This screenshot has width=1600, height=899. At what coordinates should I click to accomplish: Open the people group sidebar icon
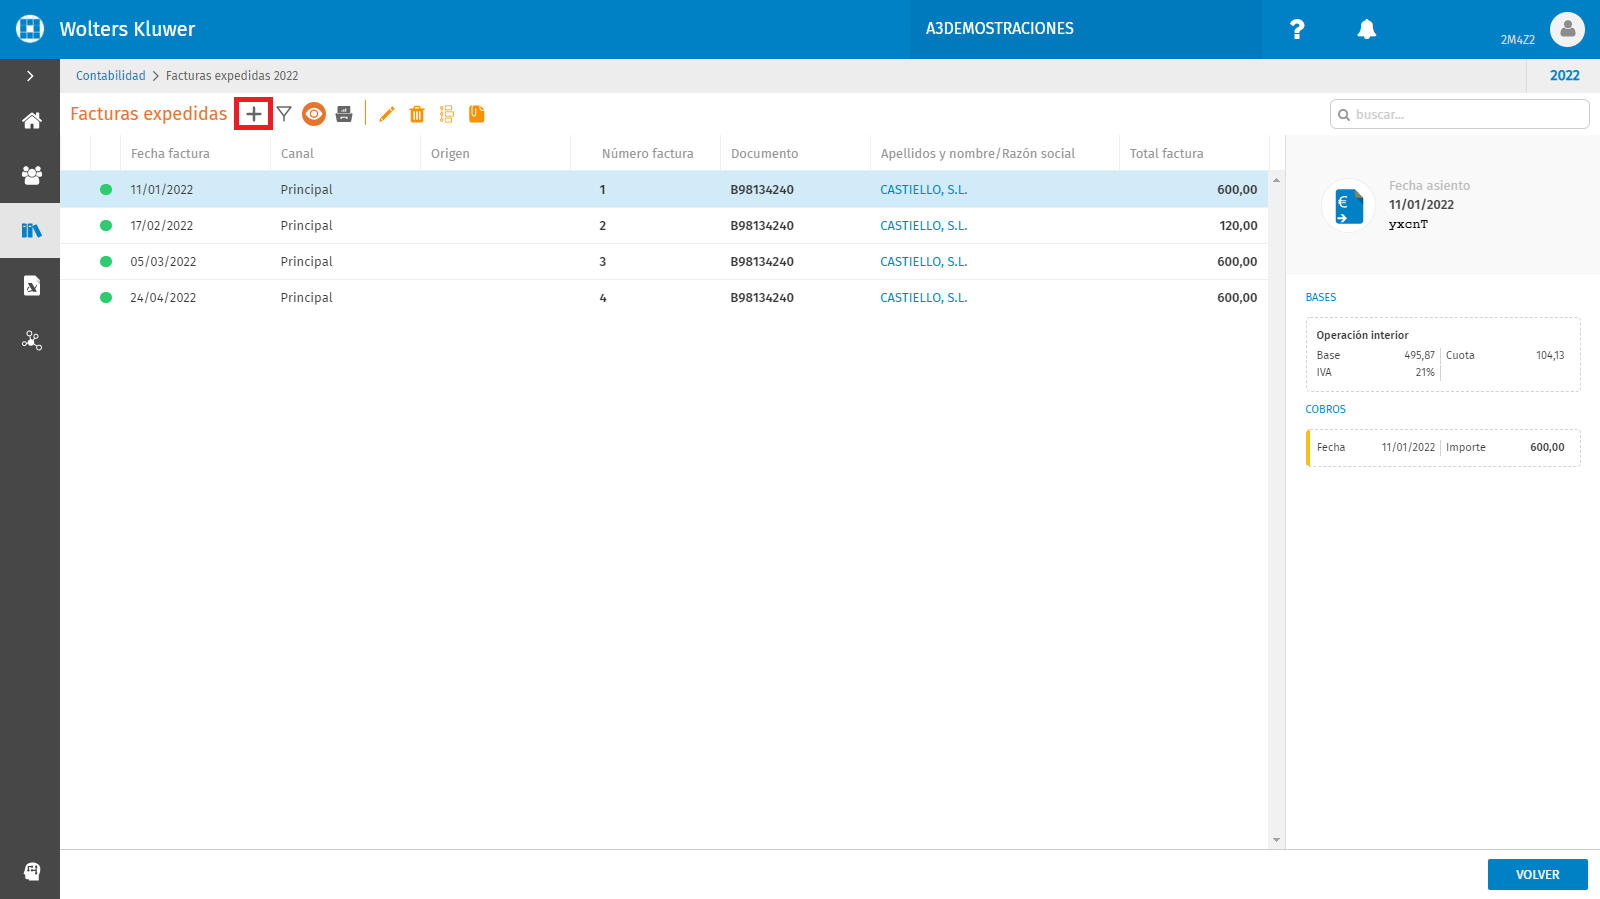(32, 175)
